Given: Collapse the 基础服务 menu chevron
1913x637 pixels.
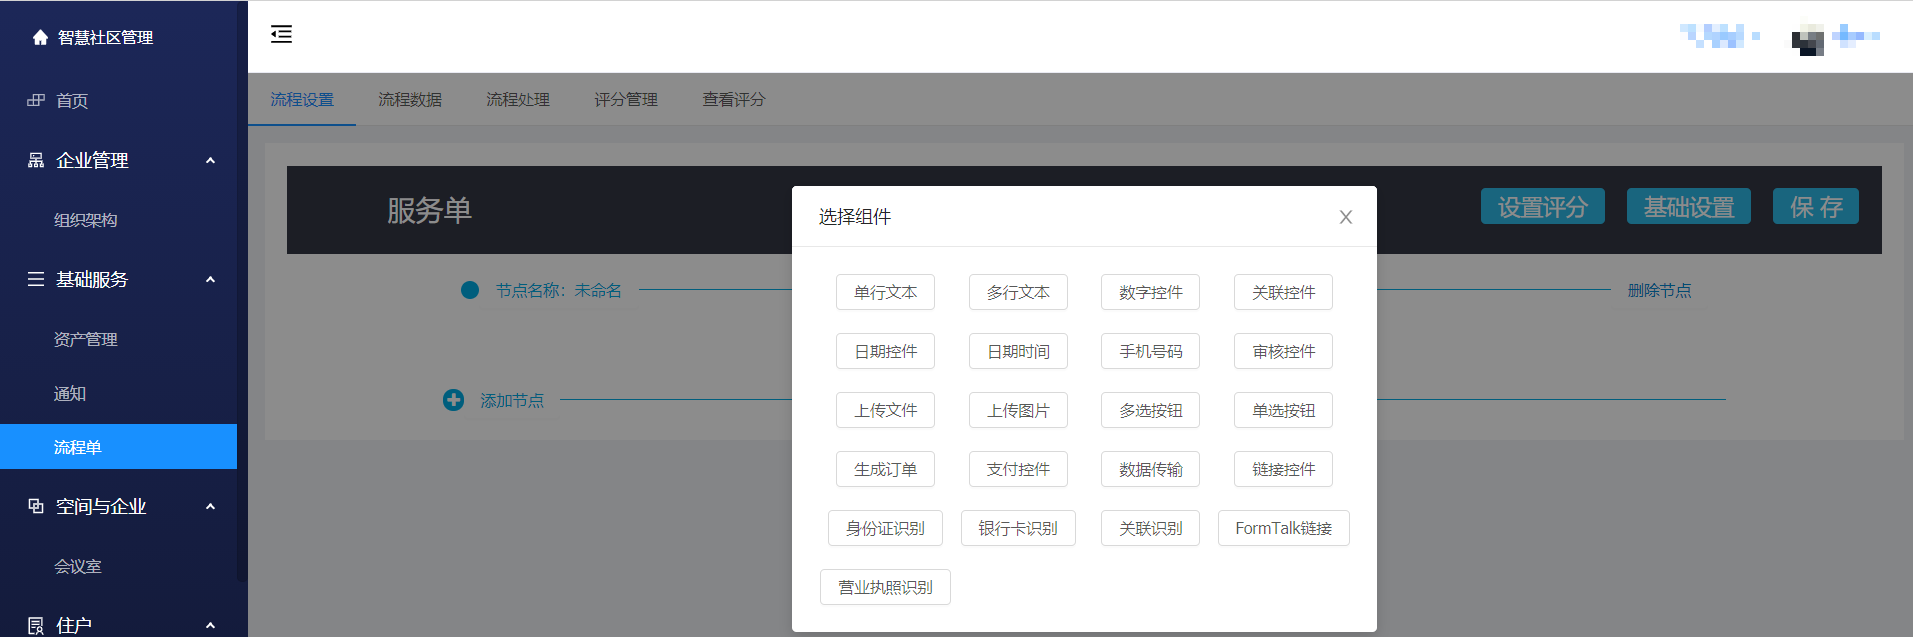Looking at the screenshot, I should pyautogui.click(x=210, y=279).
